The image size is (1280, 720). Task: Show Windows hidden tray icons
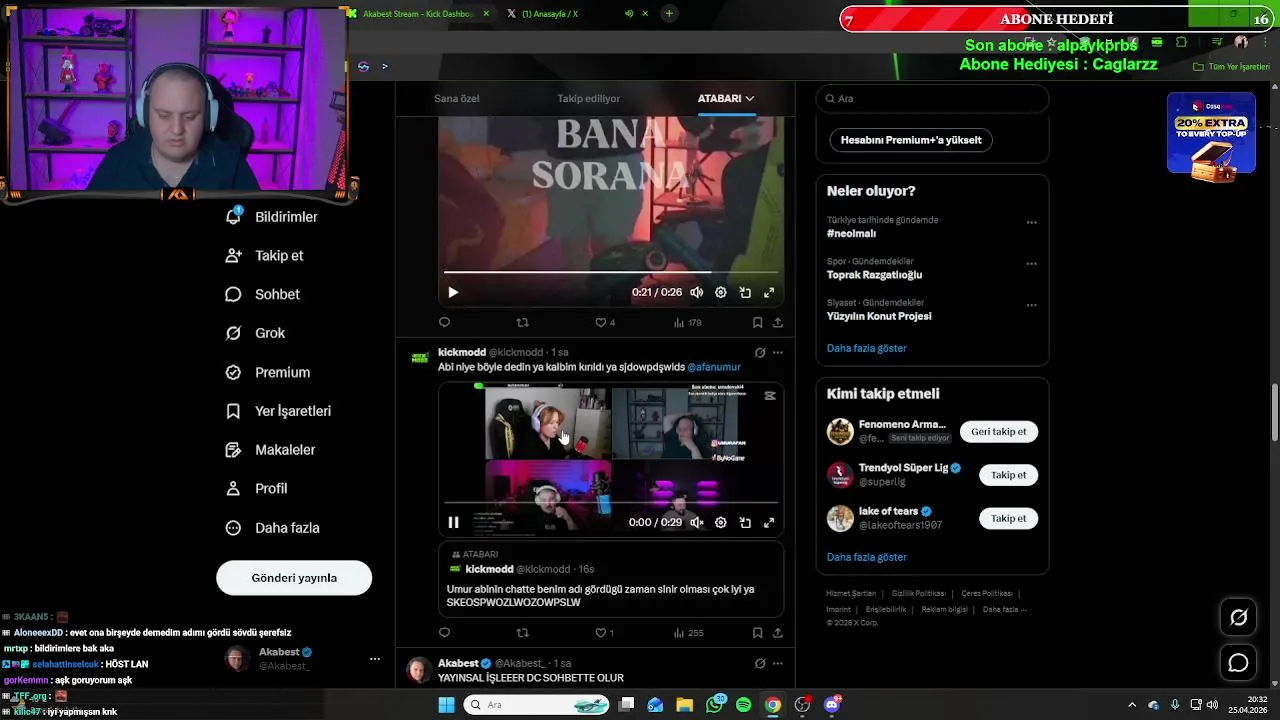(1132, 705)
